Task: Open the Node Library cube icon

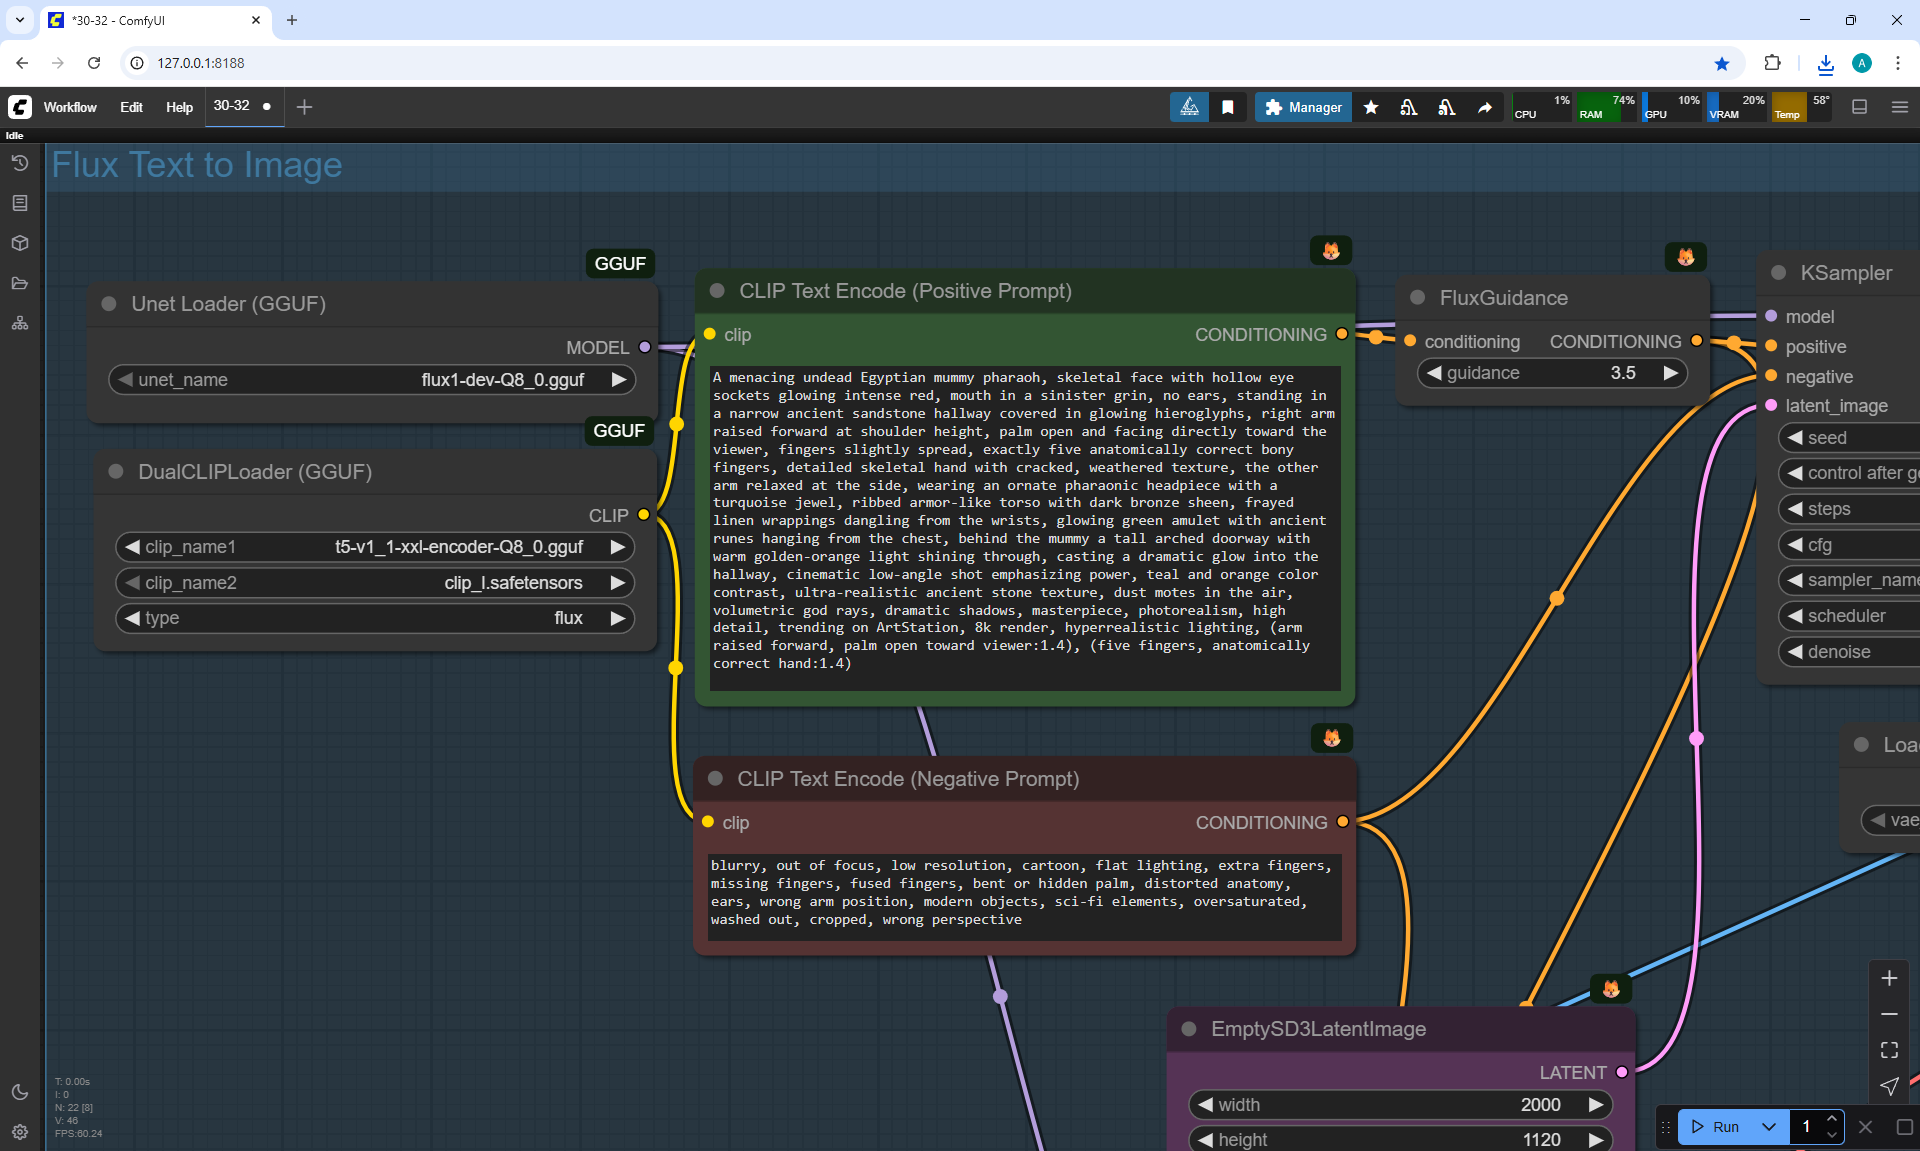Action: tap(20, 243)
